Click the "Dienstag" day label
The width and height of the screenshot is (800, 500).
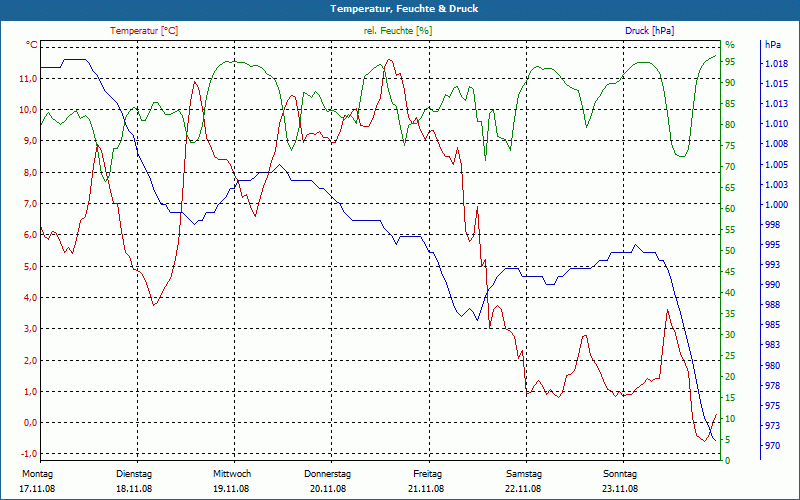click(x=134, y=474)
